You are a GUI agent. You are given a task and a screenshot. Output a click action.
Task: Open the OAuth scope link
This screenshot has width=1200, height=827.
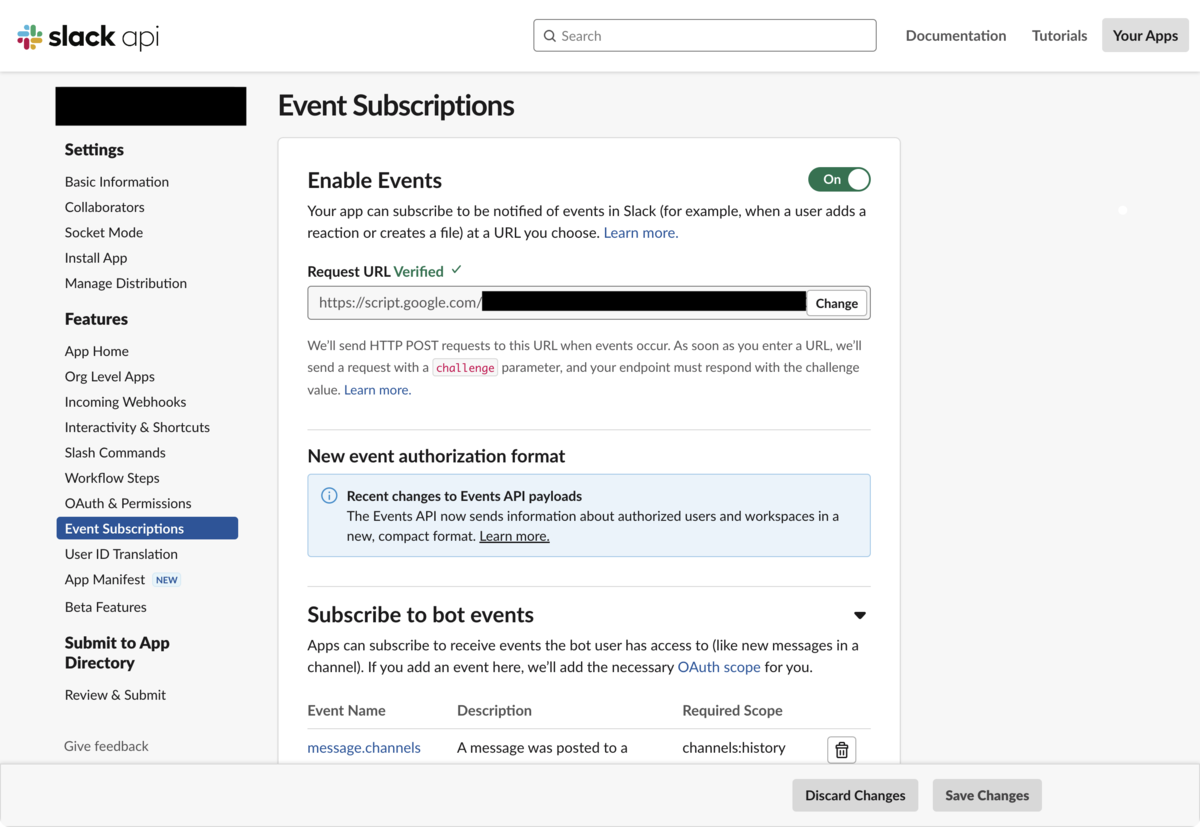point(719,667)
